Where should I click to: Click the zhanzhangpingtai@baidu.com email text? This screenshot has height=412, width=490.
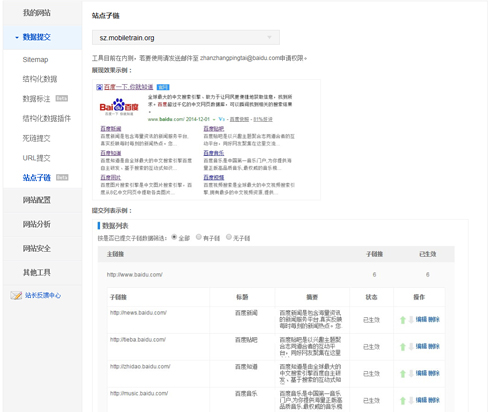tap(239, 58)
